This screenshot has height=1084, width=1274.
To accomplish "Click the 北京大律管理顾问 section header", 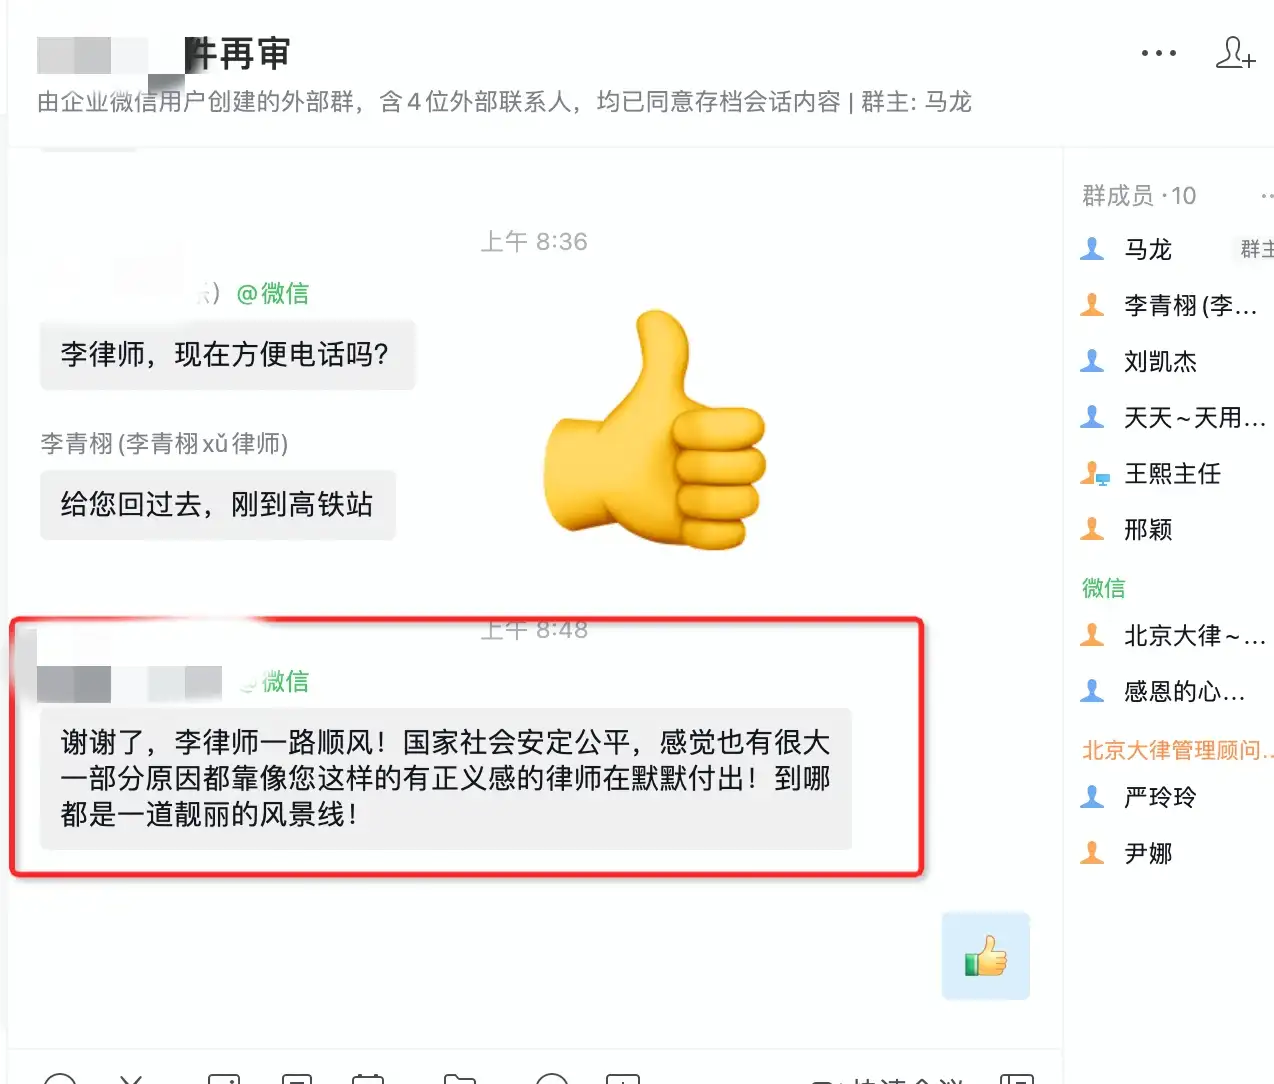I will [x=1177, y=750].
